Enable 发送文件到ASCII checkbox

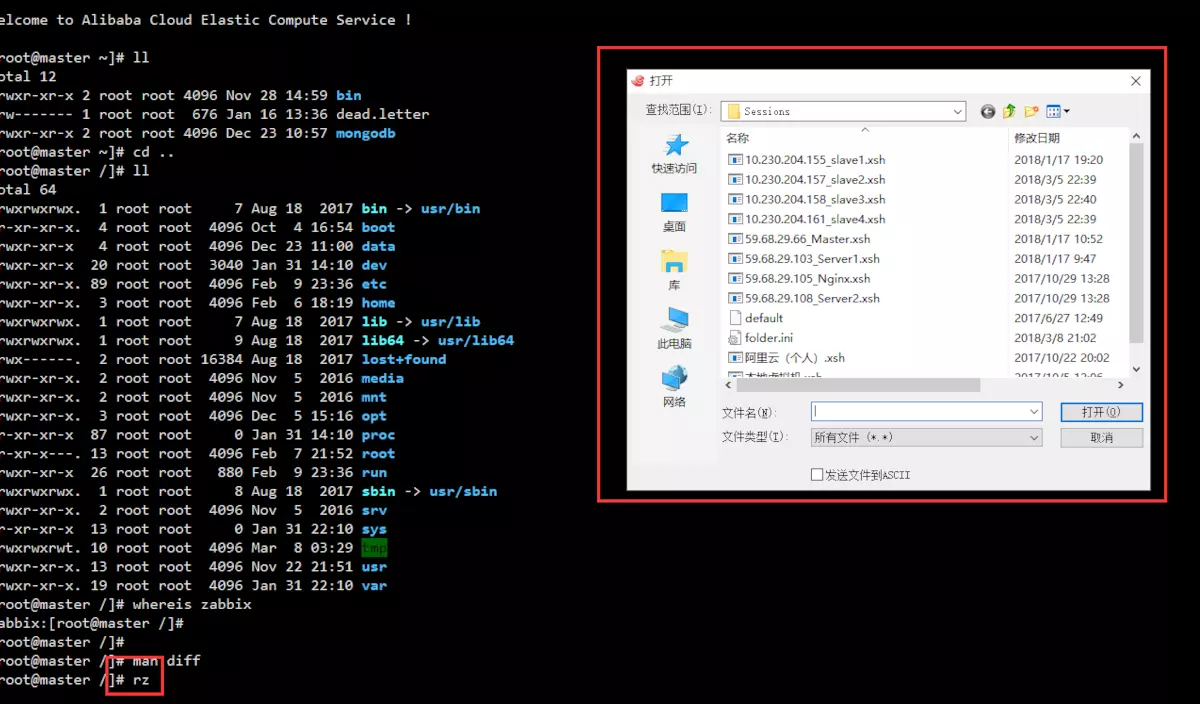tap(816, 475)
